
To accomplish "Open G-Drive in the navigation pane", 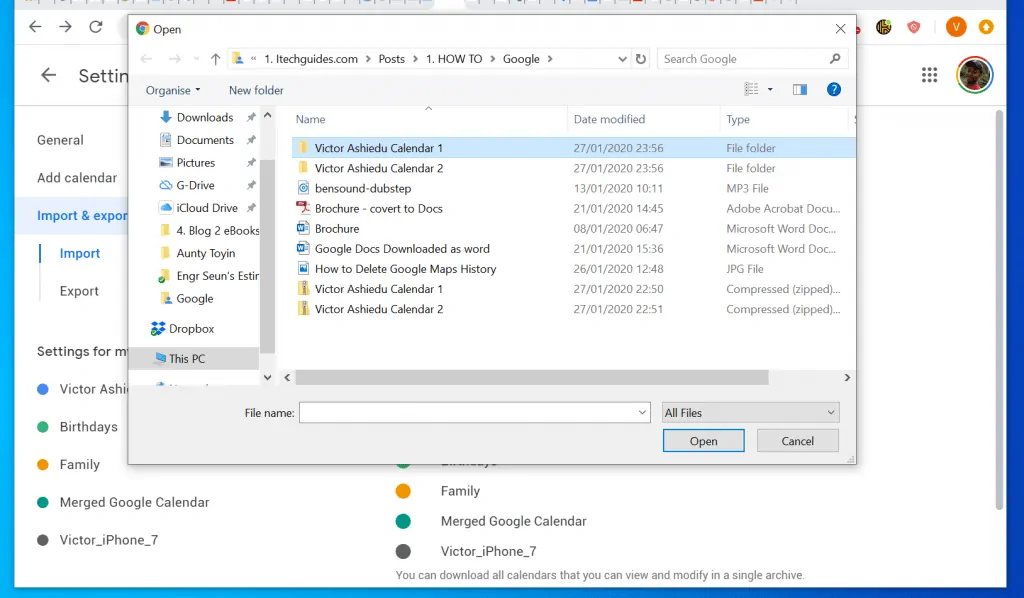I will (x=195, y=185).
